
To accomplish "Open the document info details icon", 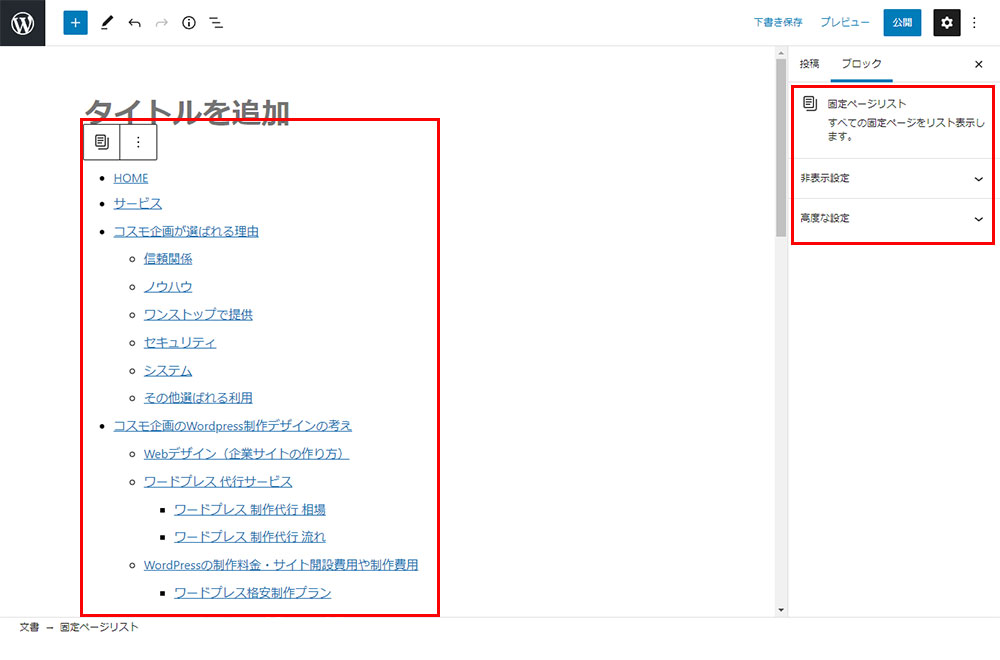I will [189, 23].
